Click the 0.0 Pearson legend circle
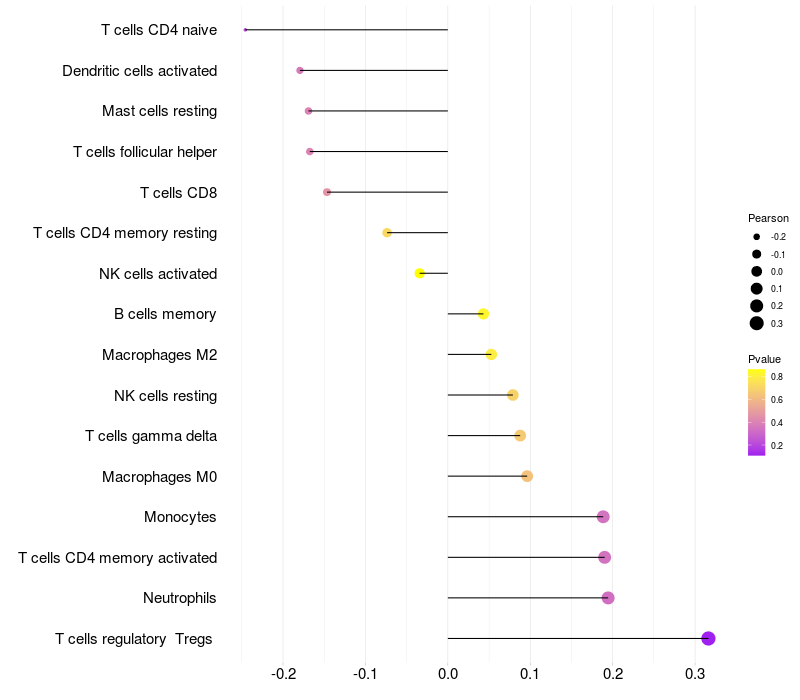 point(757,271)
